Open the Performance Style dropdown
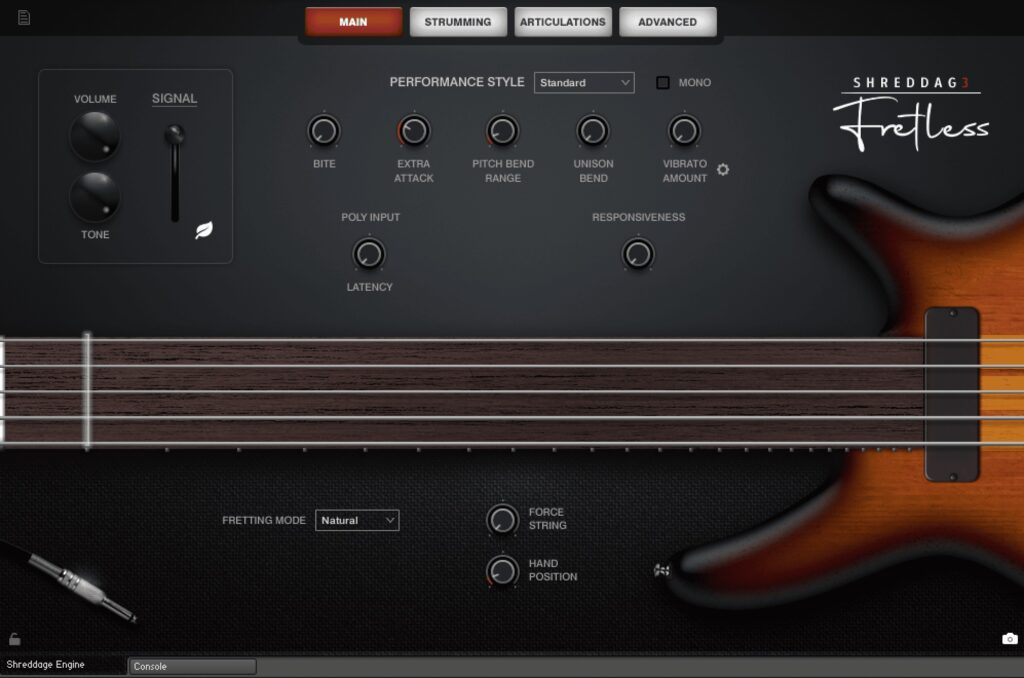1024x678 pixels. [x=584, y=83]
